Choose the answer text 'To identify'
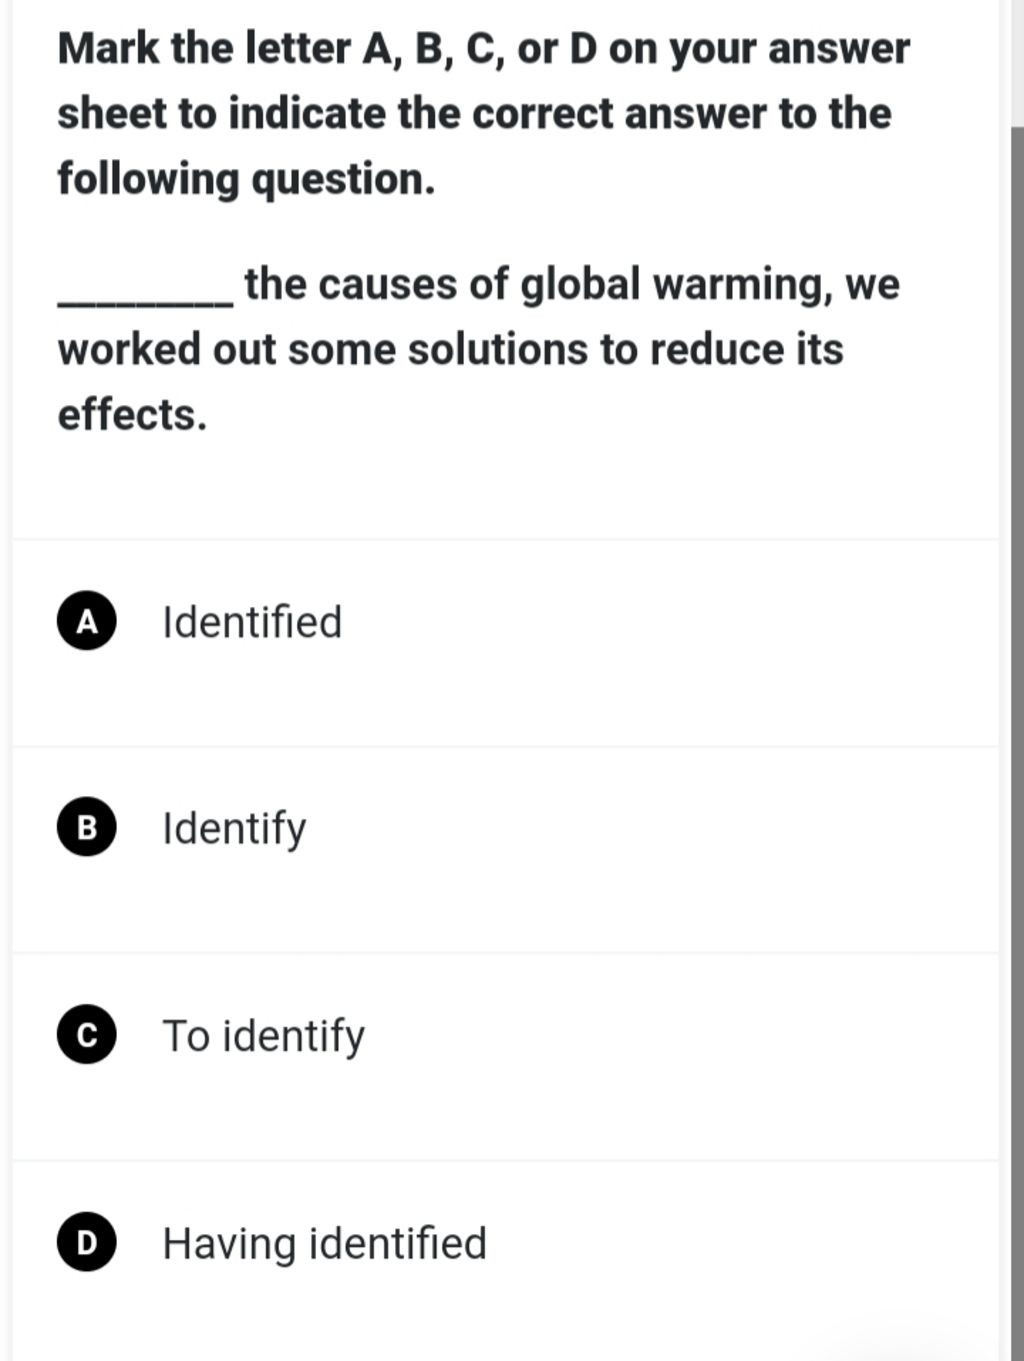The height and width of the screenshot is (1361, 1024). pos(264,1037)
